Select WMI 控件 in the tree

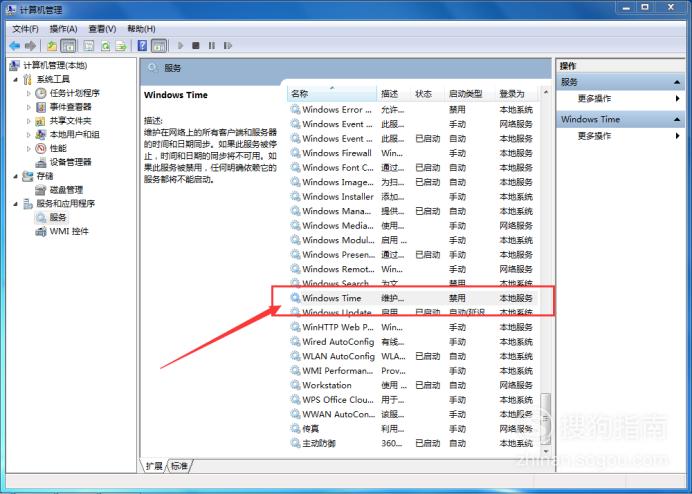click(x=68, y=231)
